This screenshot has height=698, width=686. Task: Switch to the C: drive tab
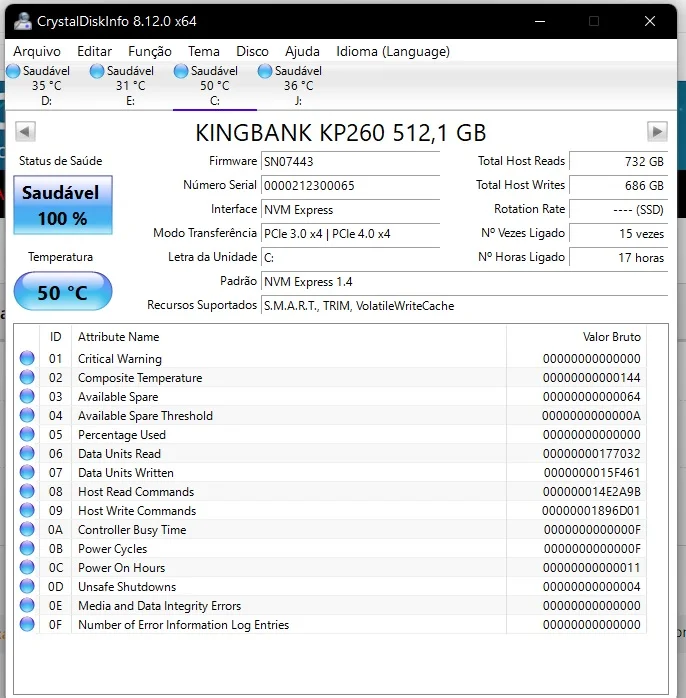coord(215,86)
